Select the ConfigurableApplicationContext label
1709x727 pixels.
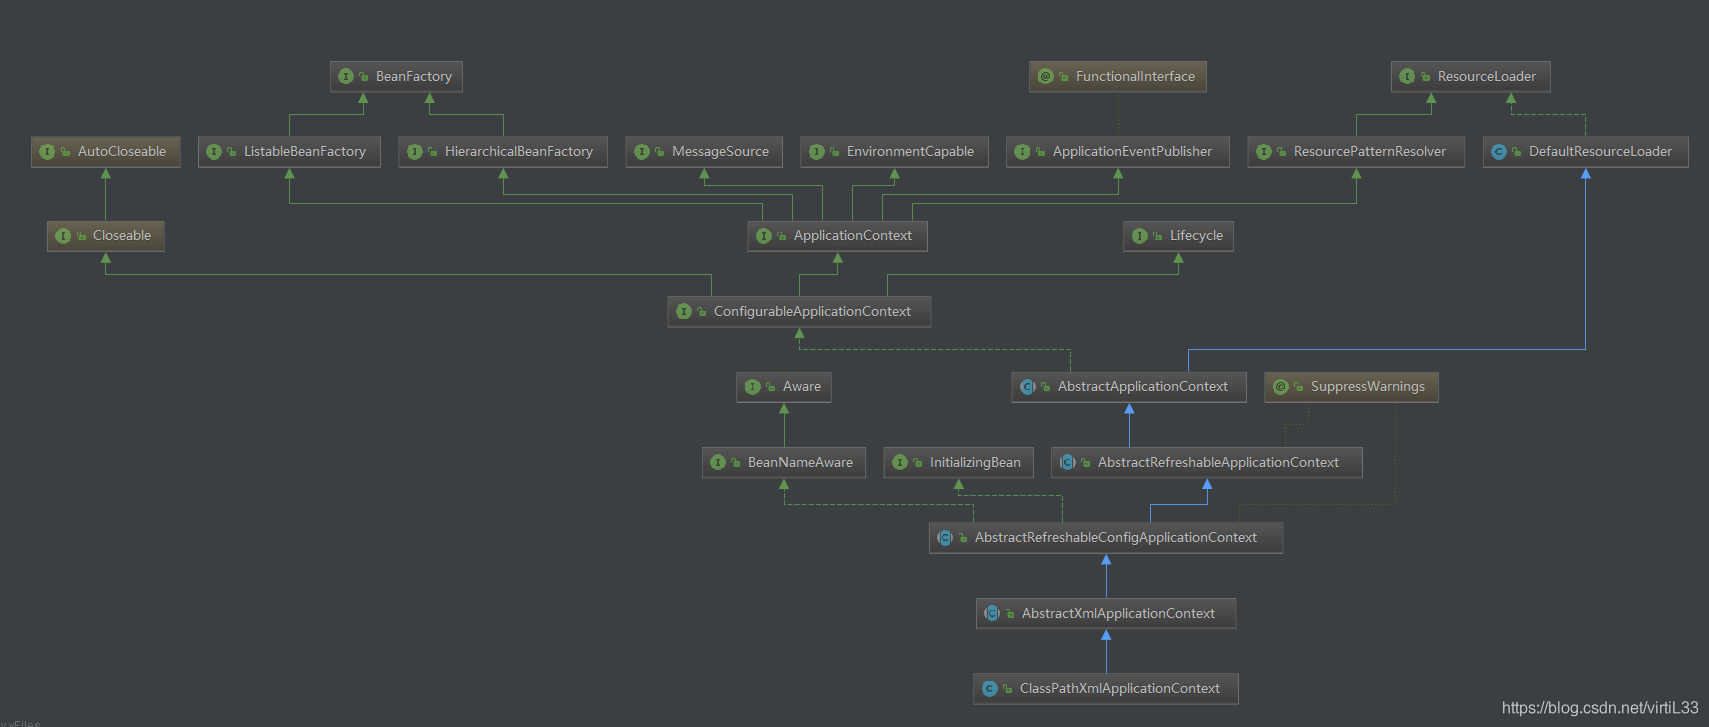813,312
